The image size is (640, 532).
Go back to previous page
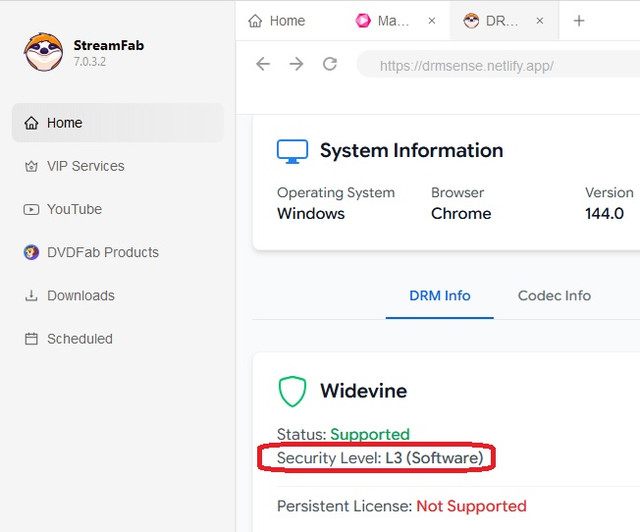(x=263, y=64)
